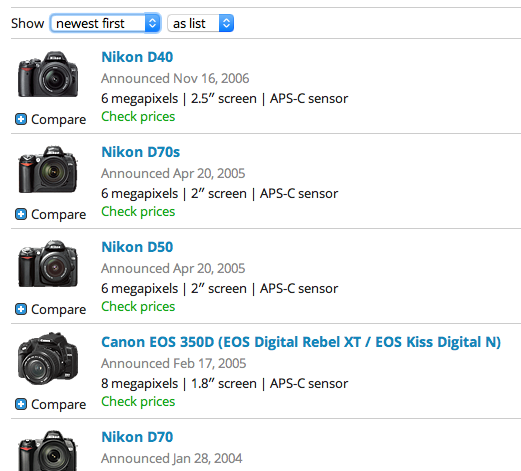The height and width of the screenshot is (471, 521).
Task: Click the 'Show' label beside the sort dropdown
Action: [x=27, y=23]
